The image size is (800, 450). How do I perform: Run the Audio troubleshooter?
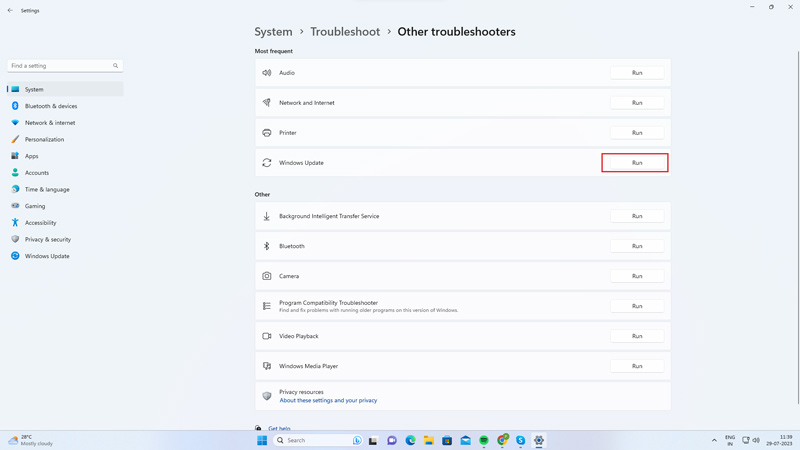pos(637,73)
